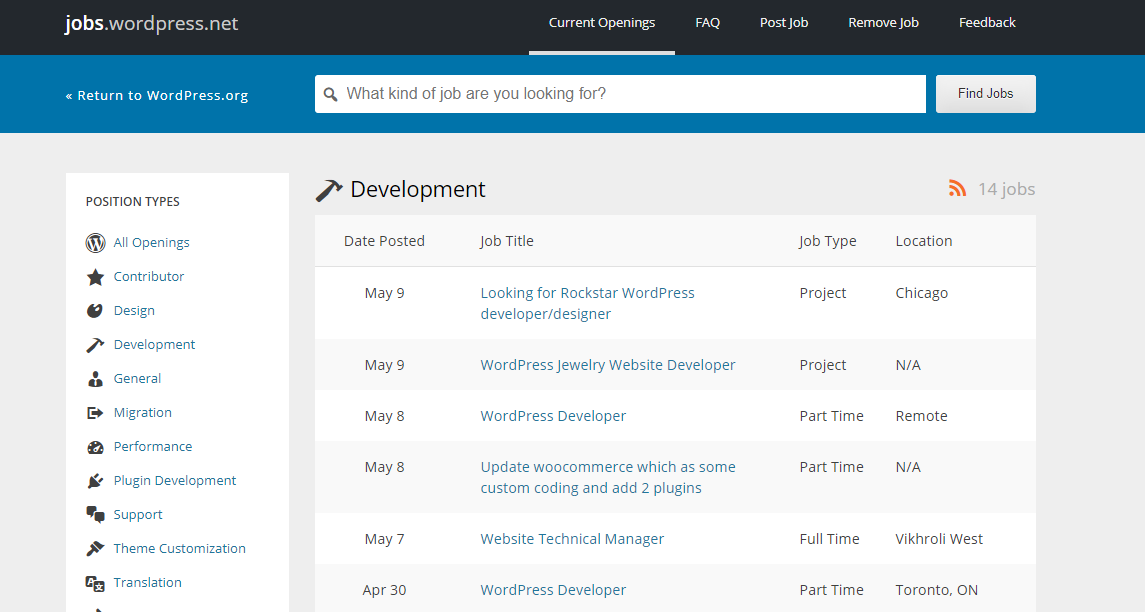The width and height of the screenshot is (1145, 612).
Task: Click the Job Title column header
Action: pyautogui.click(x=507, y=241)
